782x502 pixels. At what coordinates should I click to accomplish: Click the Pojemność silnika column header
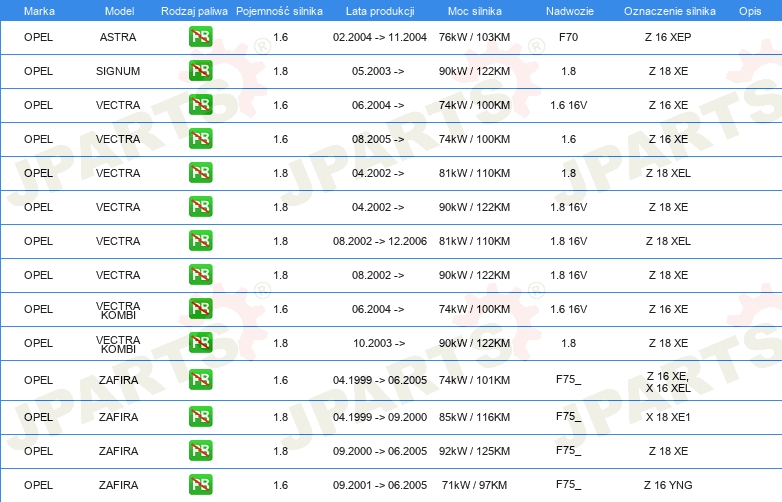tap(279, 11)
